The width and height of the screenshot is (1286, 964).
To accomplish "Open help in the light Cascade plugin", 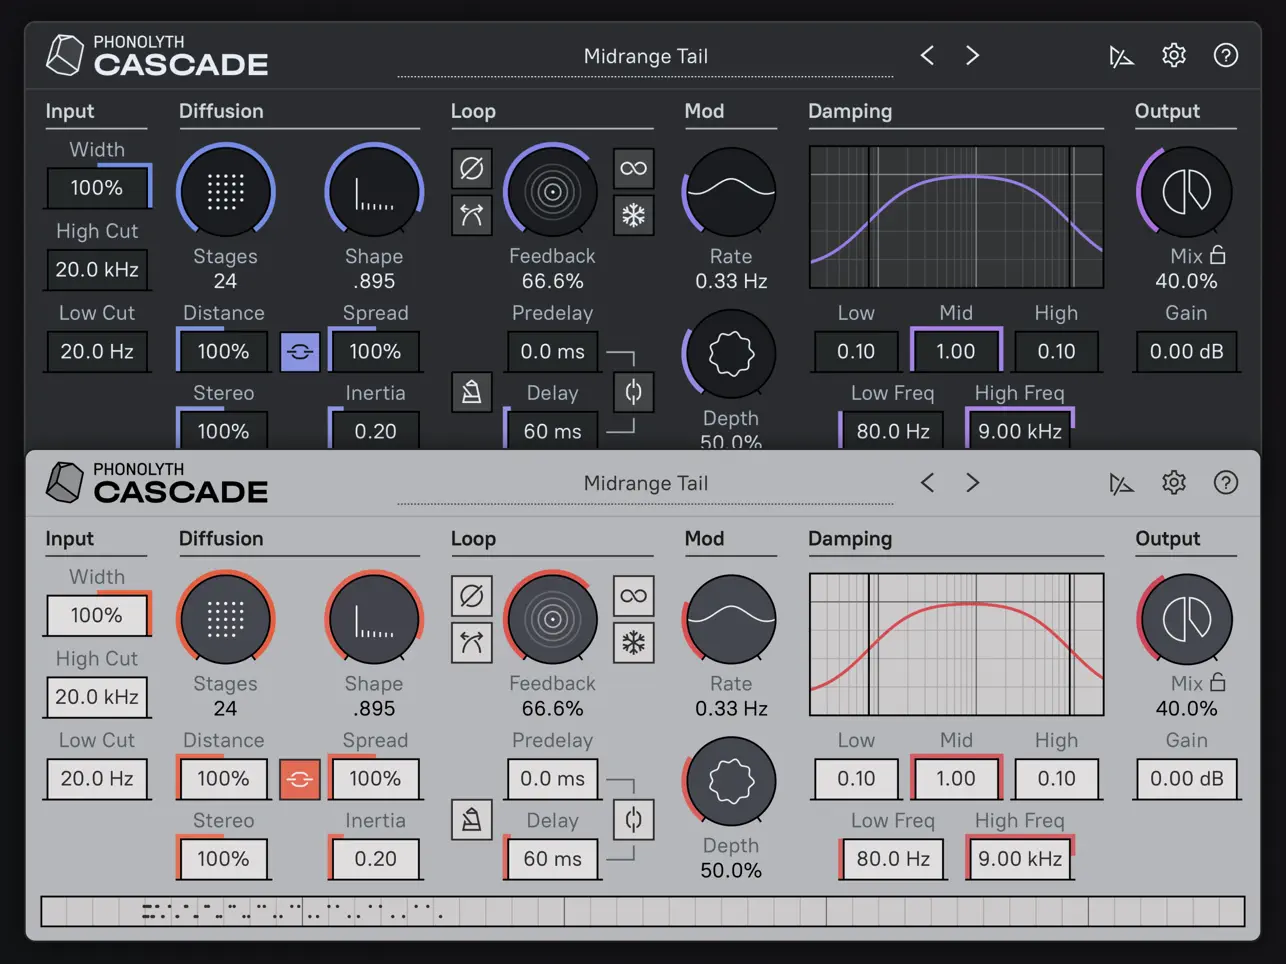I will [x=1226, y=483].
